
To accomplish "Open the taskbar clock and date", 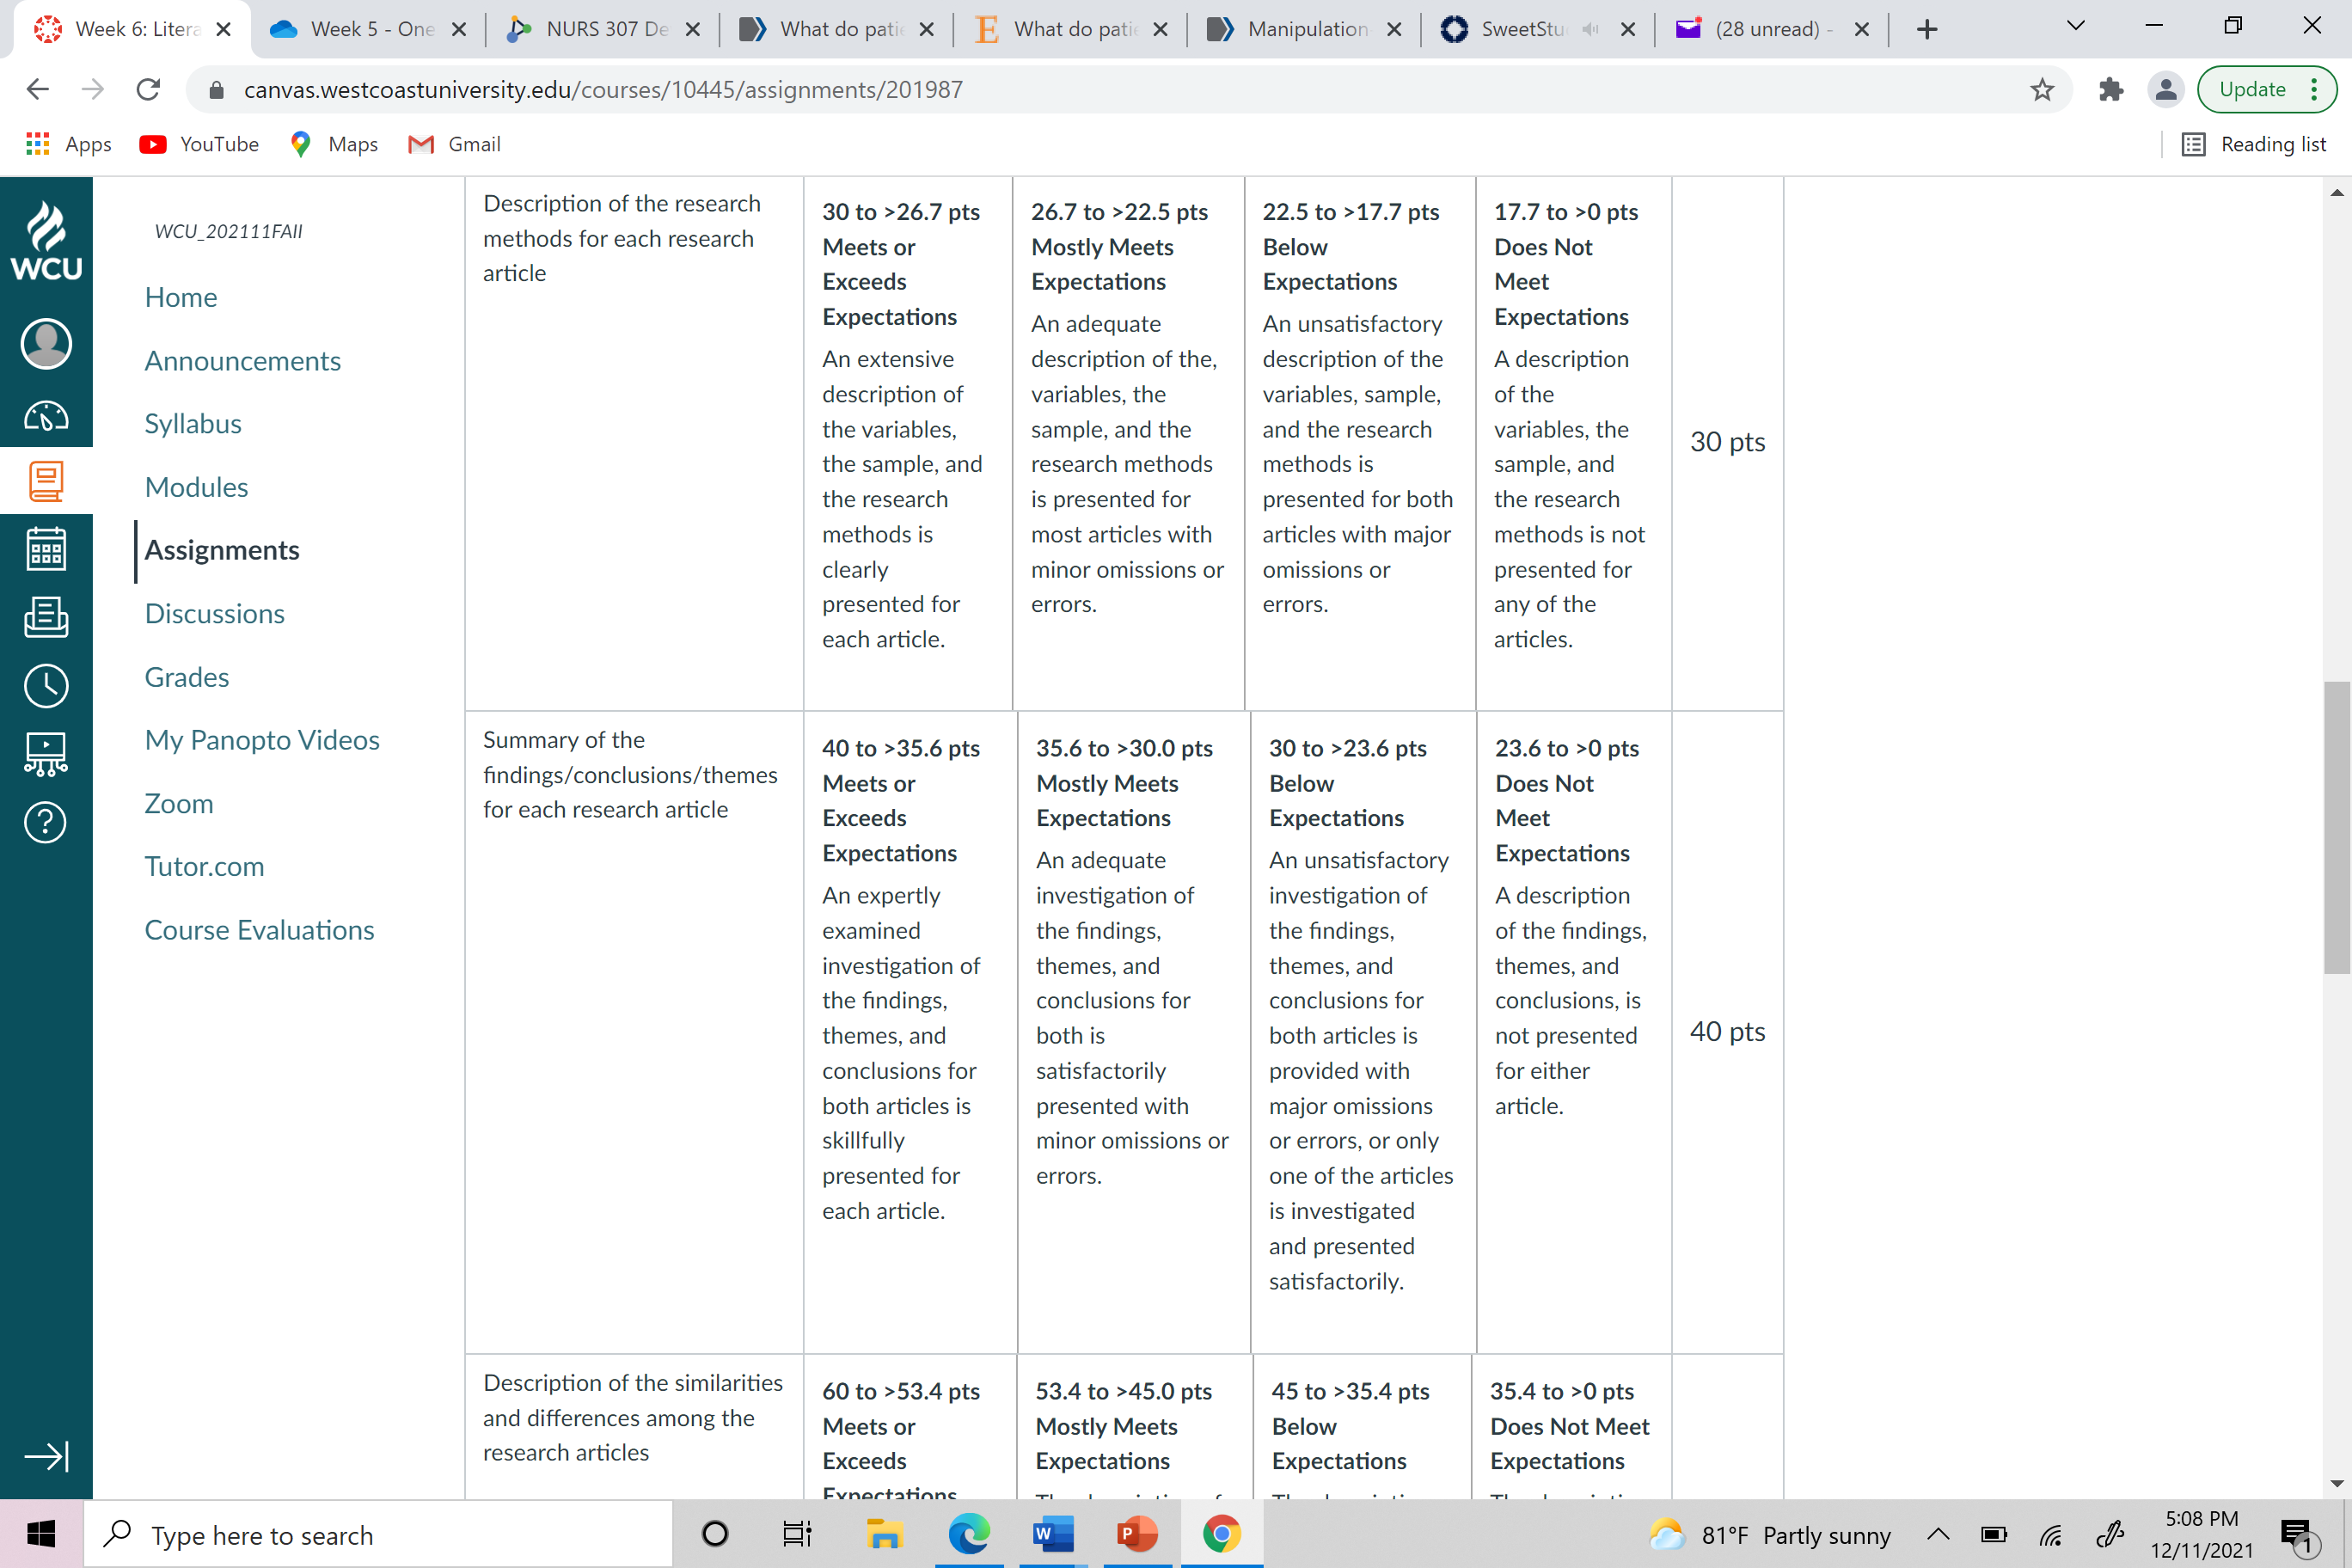I will click(2202, 1534).
